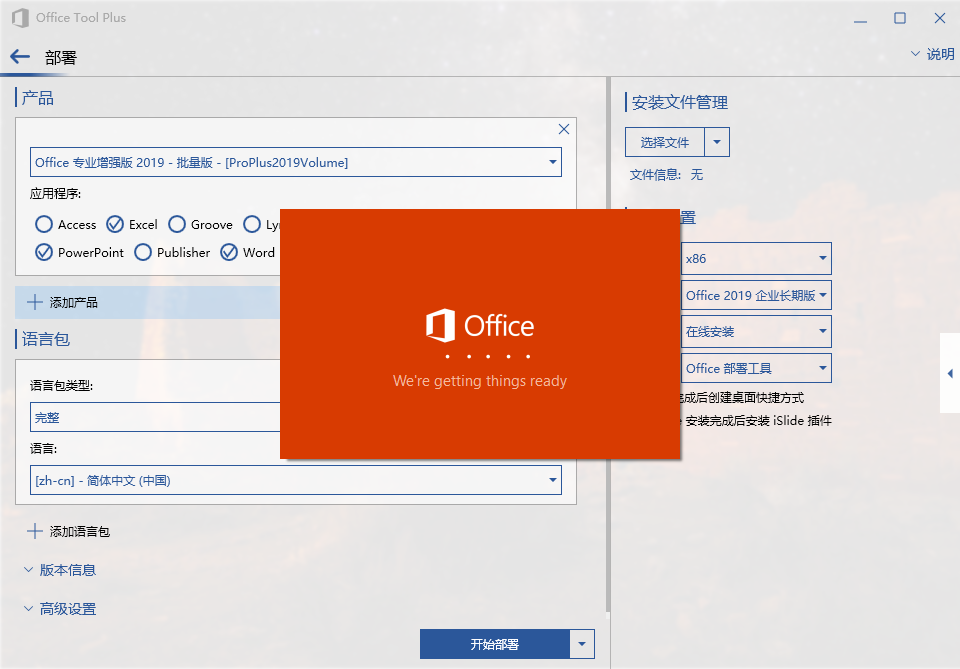Viewport: 960px width, 669px height.
Task: Uncheck the Excel application checkbox
Action: [x=113, y=224]
